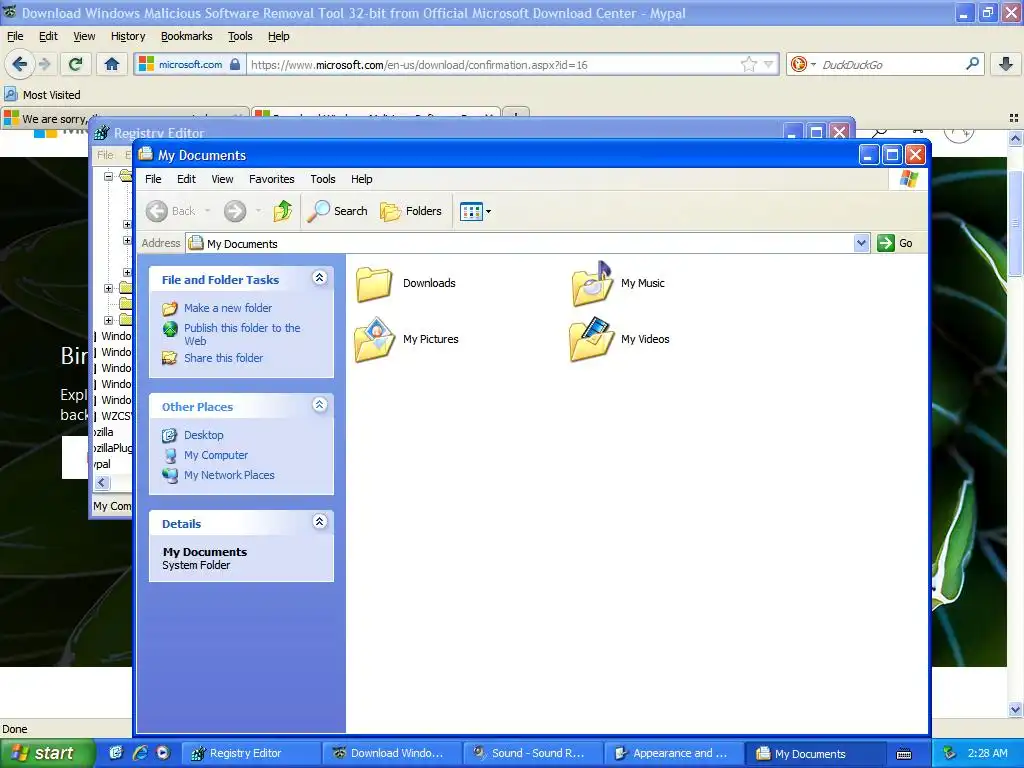The height and width of the screenshot is (768, 1024).
Task: Click the Go button next to Address
Action: tap(895, 243)
